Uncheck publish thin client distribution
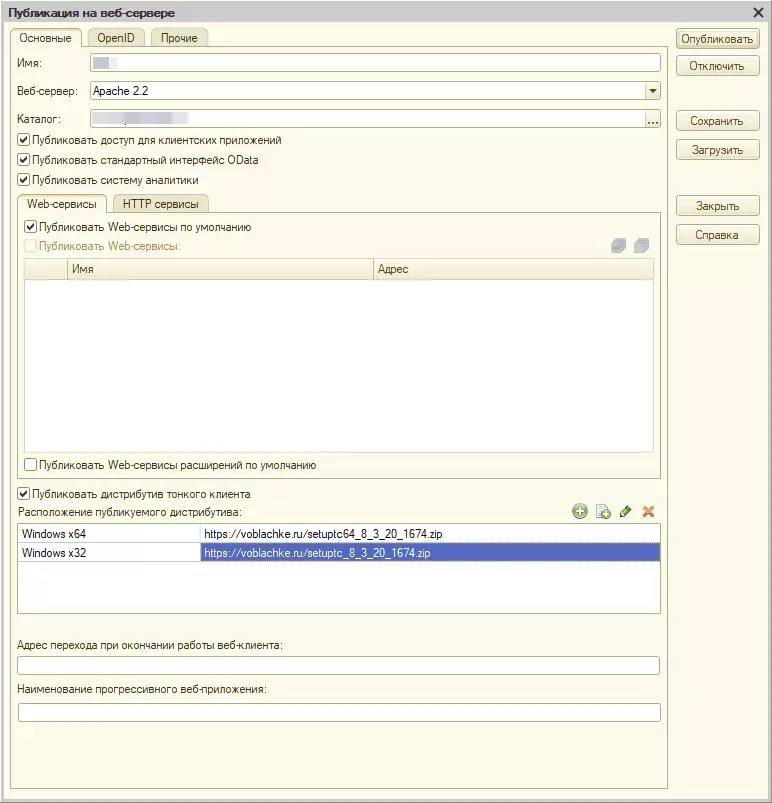This screenshot has height=803, width=772. [x=24, y=494]
